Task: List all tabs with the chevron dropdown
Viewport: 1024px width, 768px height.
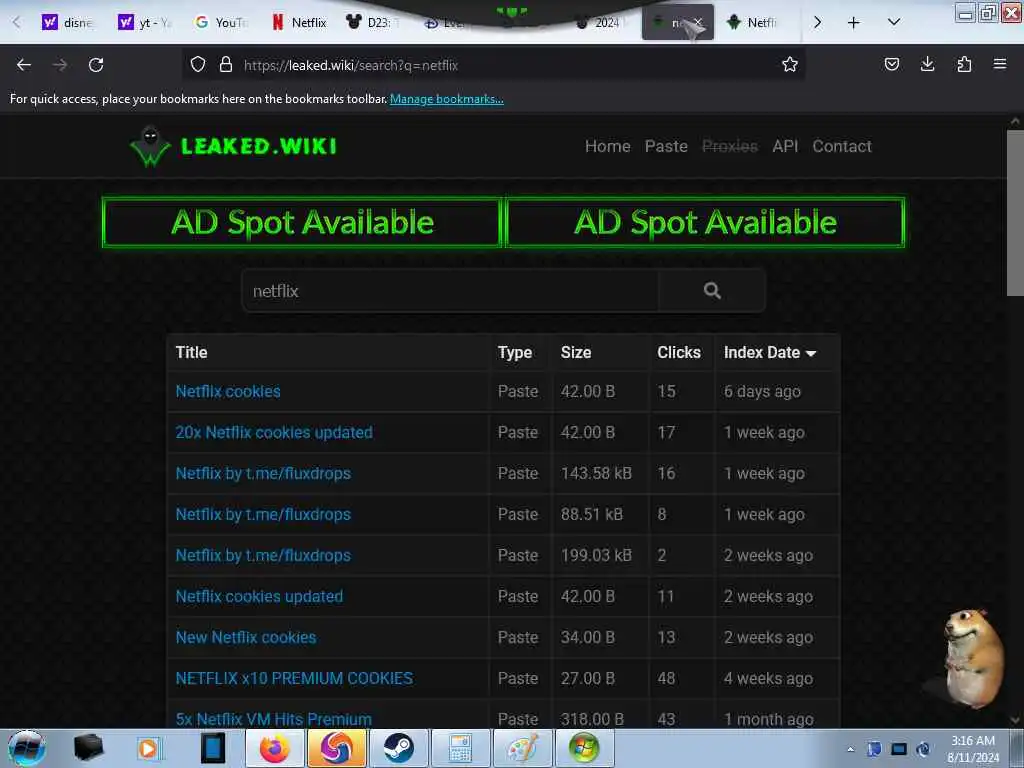Action: point(894,22)
